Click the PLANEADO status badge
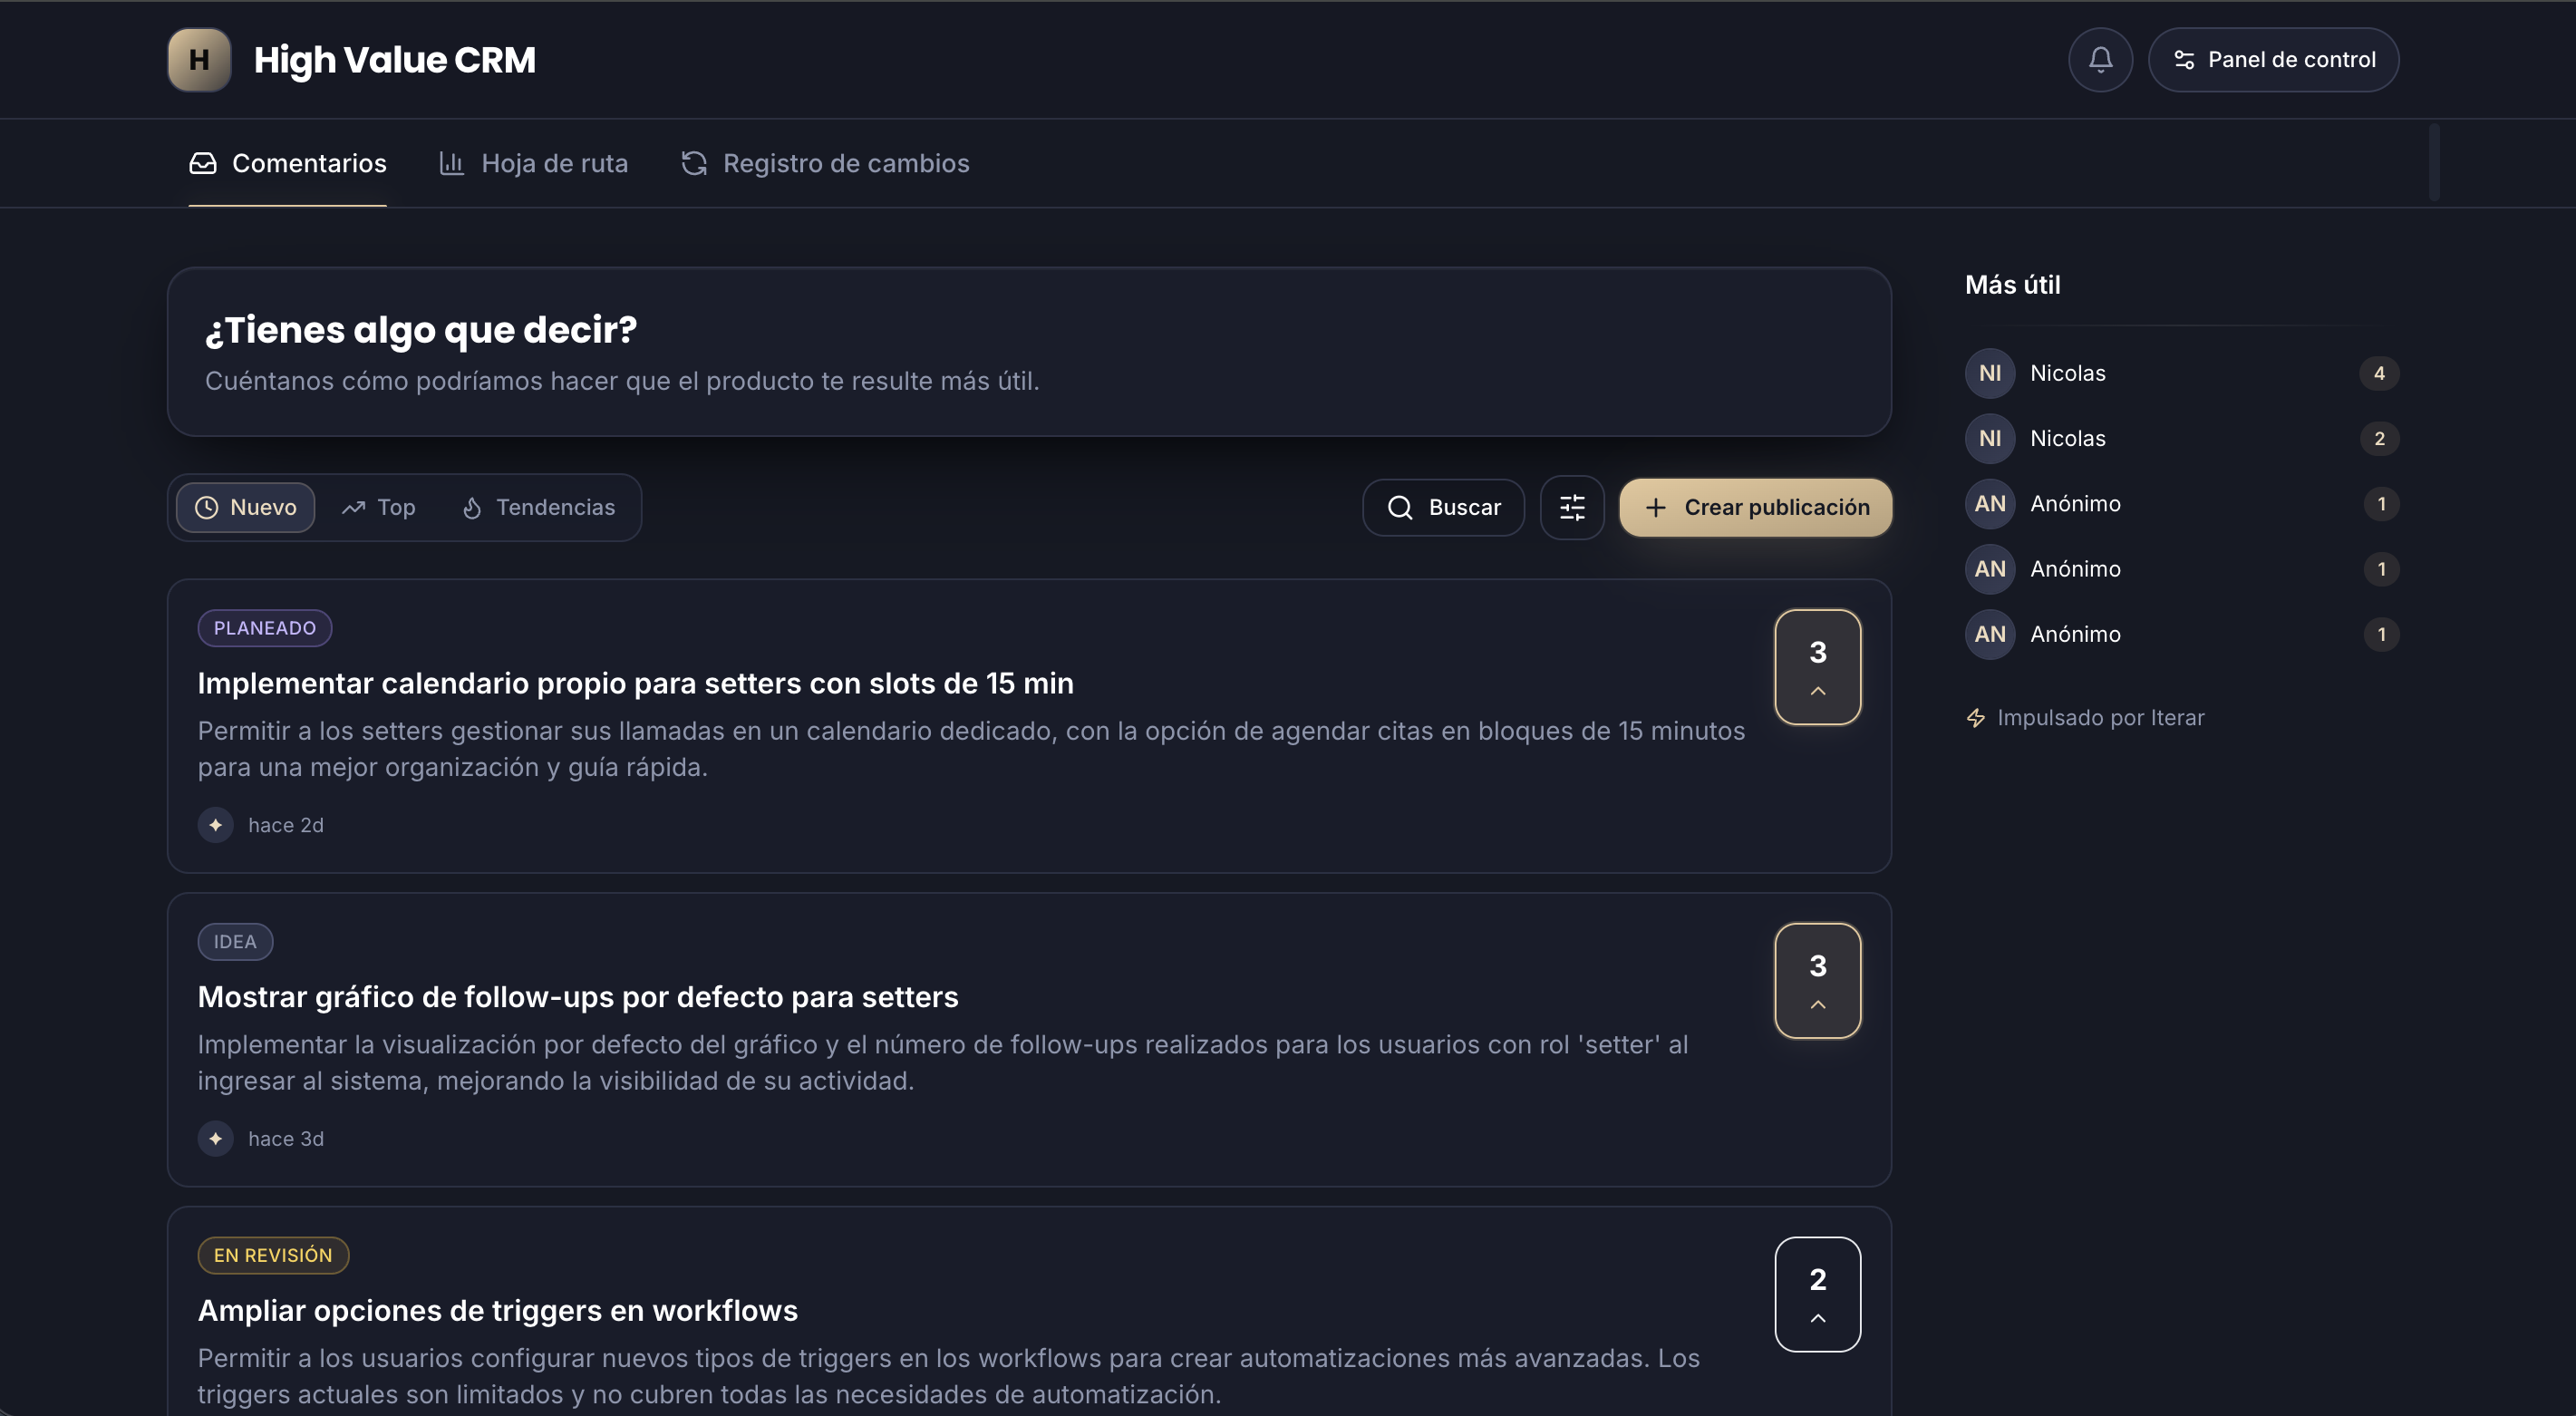The height and width of the screenshot is (1416, 2576). [x=265, y=628]
